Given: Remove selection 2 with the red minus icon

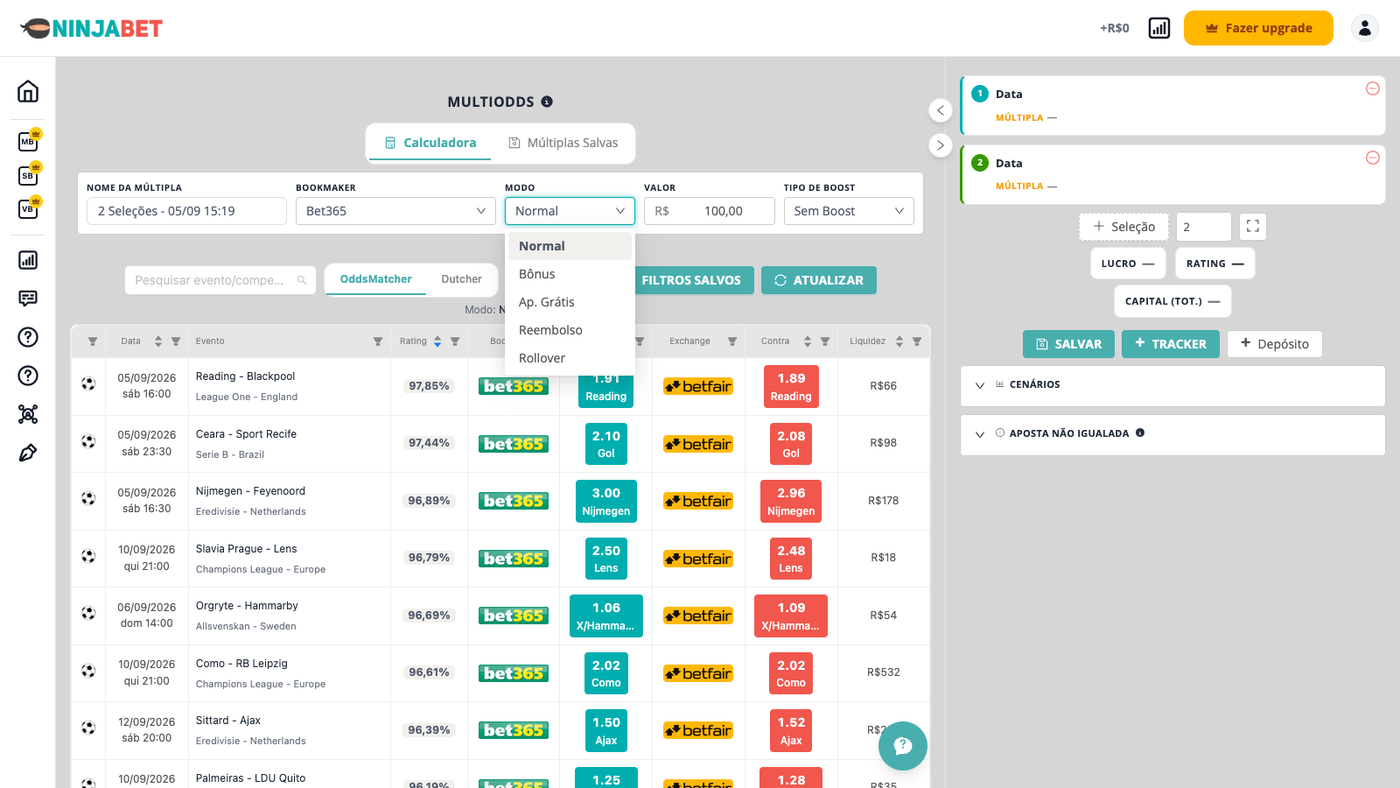Looking at the screenshot, I should click(1372, 158).
